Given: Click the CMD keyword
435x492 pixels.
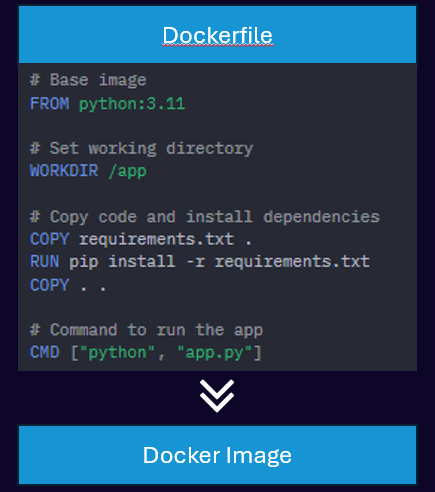Looking at the screenshot, I should pos(44,352).
